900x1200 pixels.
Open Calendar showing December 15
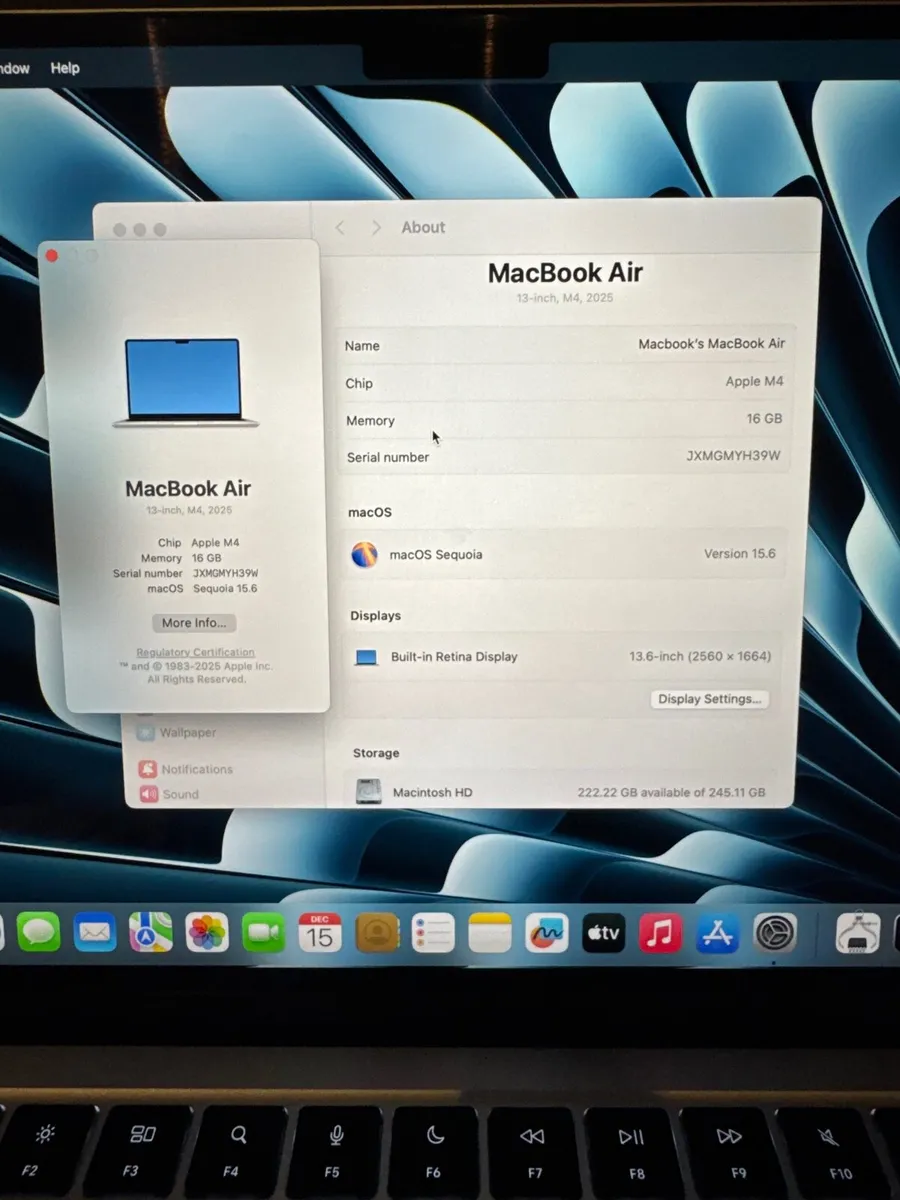(320, 932)
